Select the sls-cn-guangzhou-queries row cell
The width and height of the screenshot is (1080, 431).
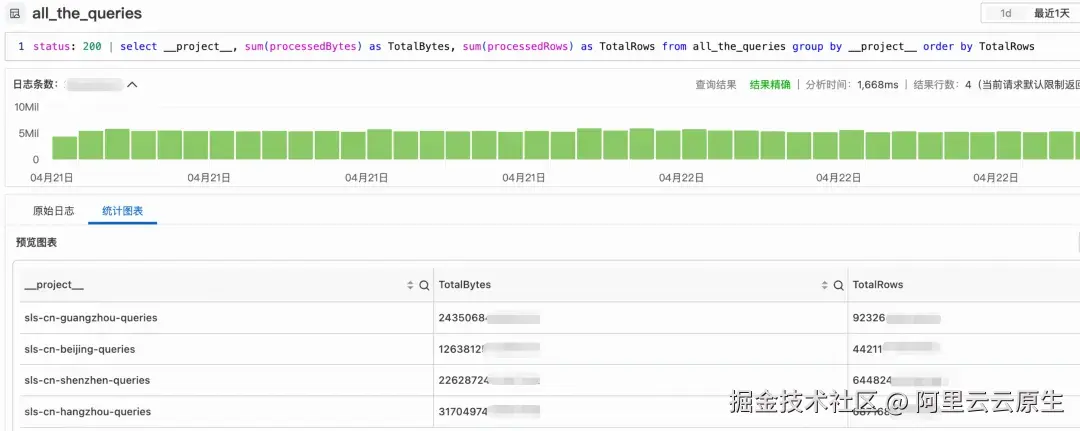90,318
